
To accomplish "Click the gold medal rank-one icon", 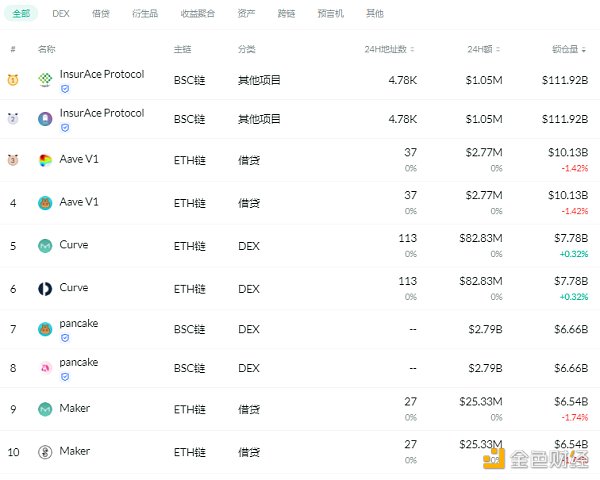I will coord(13,80).
